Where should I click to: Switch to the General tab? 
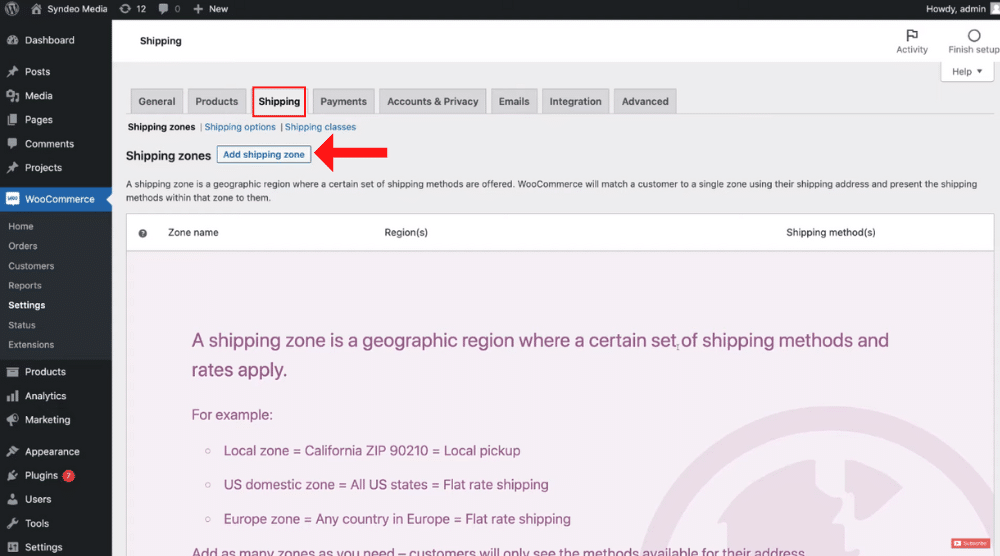pos(156,101)
